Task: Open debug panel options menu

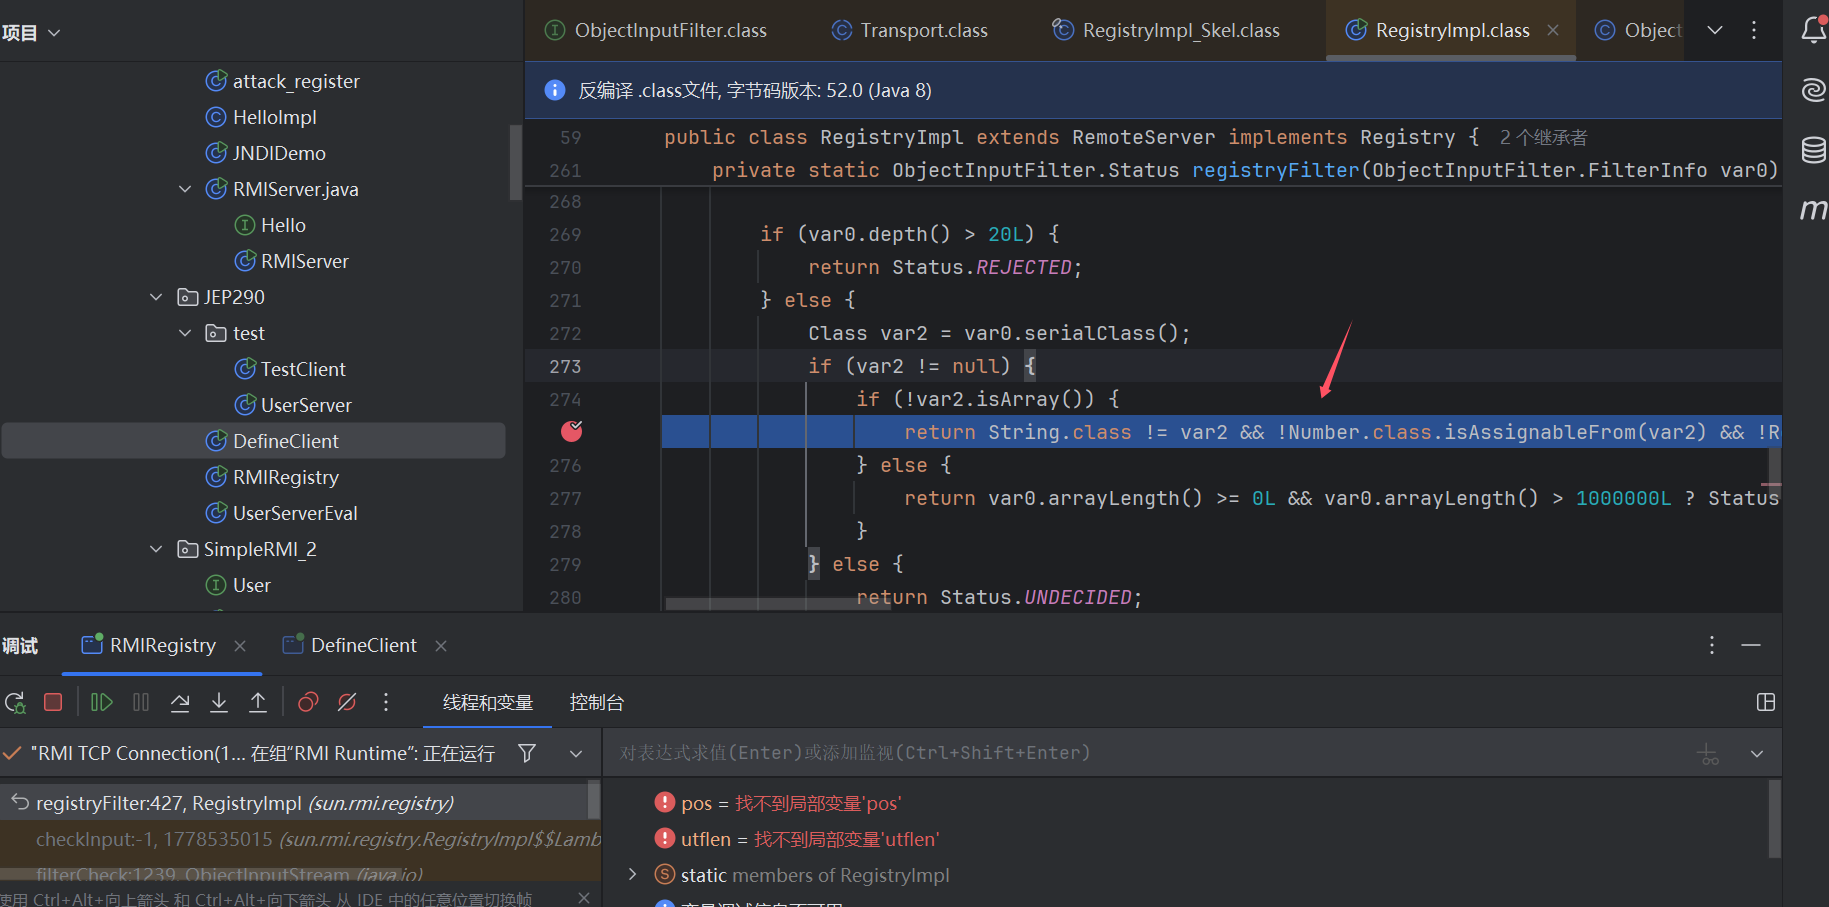Action: point(1712,645)
